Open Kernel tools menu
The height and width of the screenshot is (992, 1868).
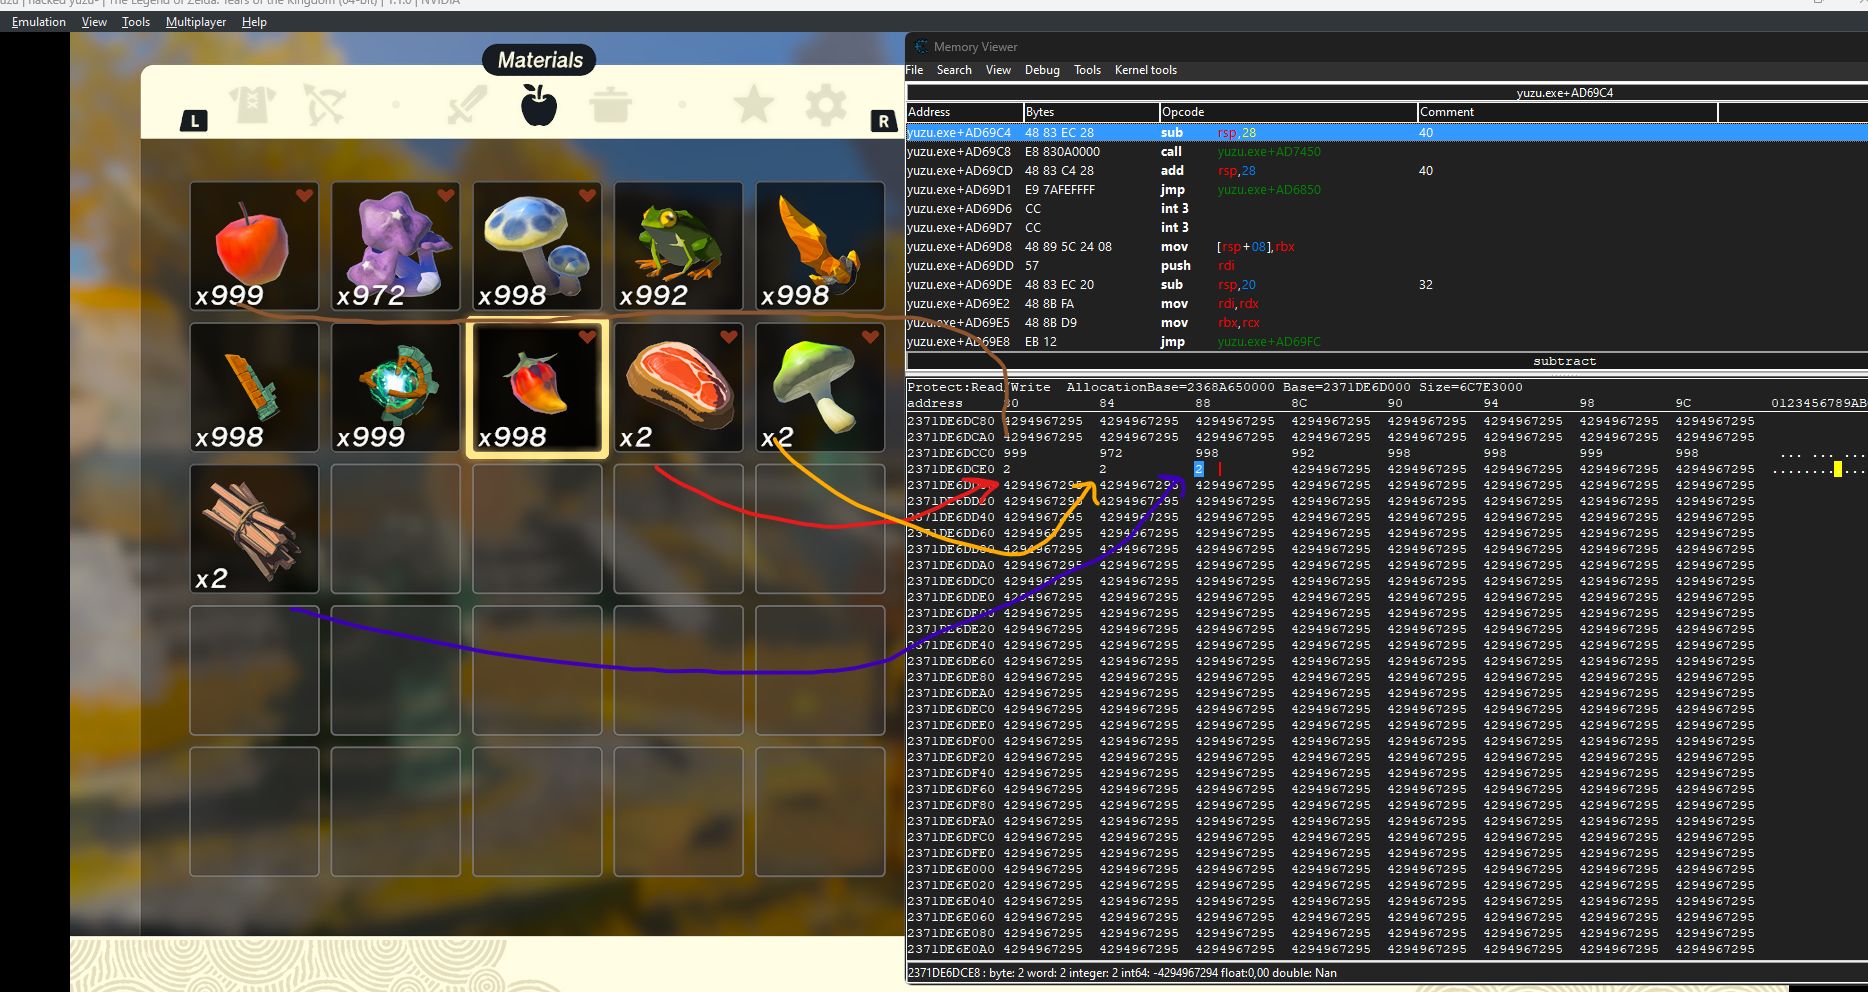coord(1146,70)
